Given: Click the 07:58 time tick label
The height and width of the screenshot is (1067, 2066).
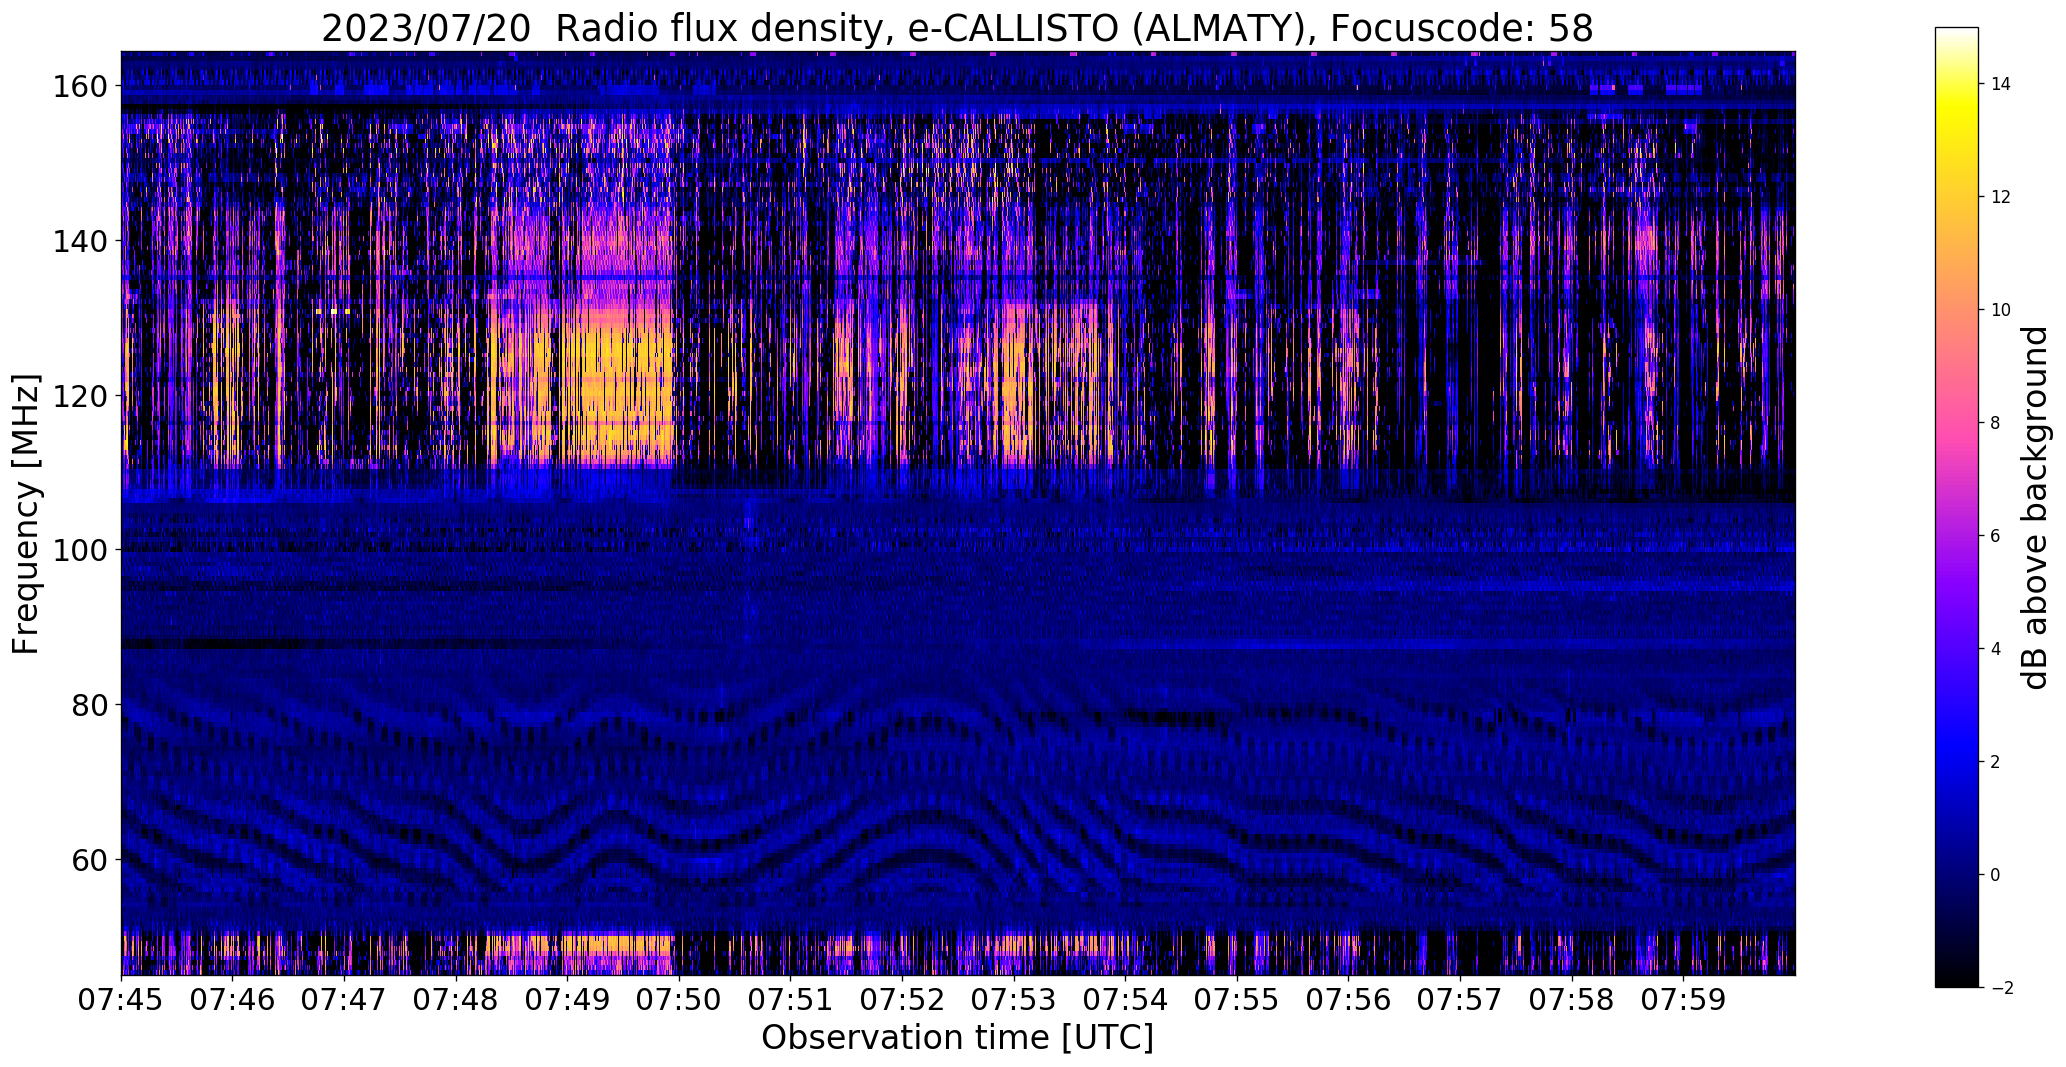Looking at the screenshot, I should click(x=1571, y=998).
